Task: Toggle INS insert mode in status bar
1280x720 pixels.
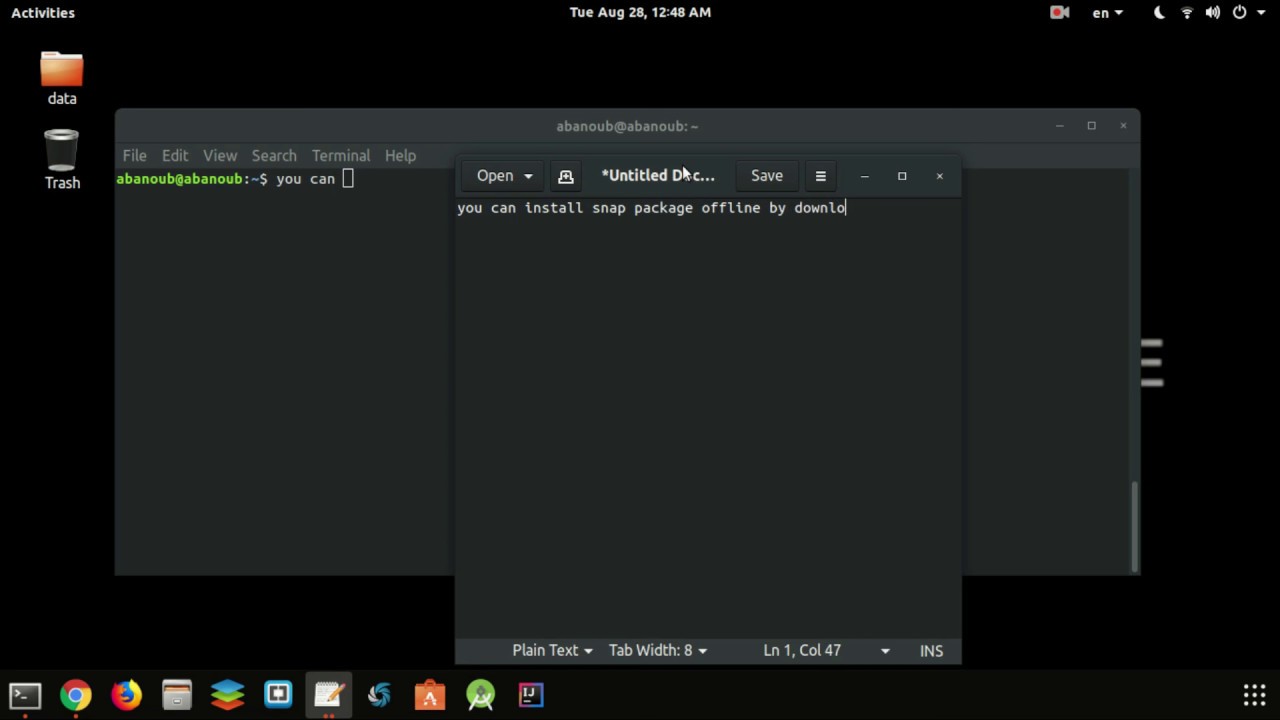Action: coord(931,650)
